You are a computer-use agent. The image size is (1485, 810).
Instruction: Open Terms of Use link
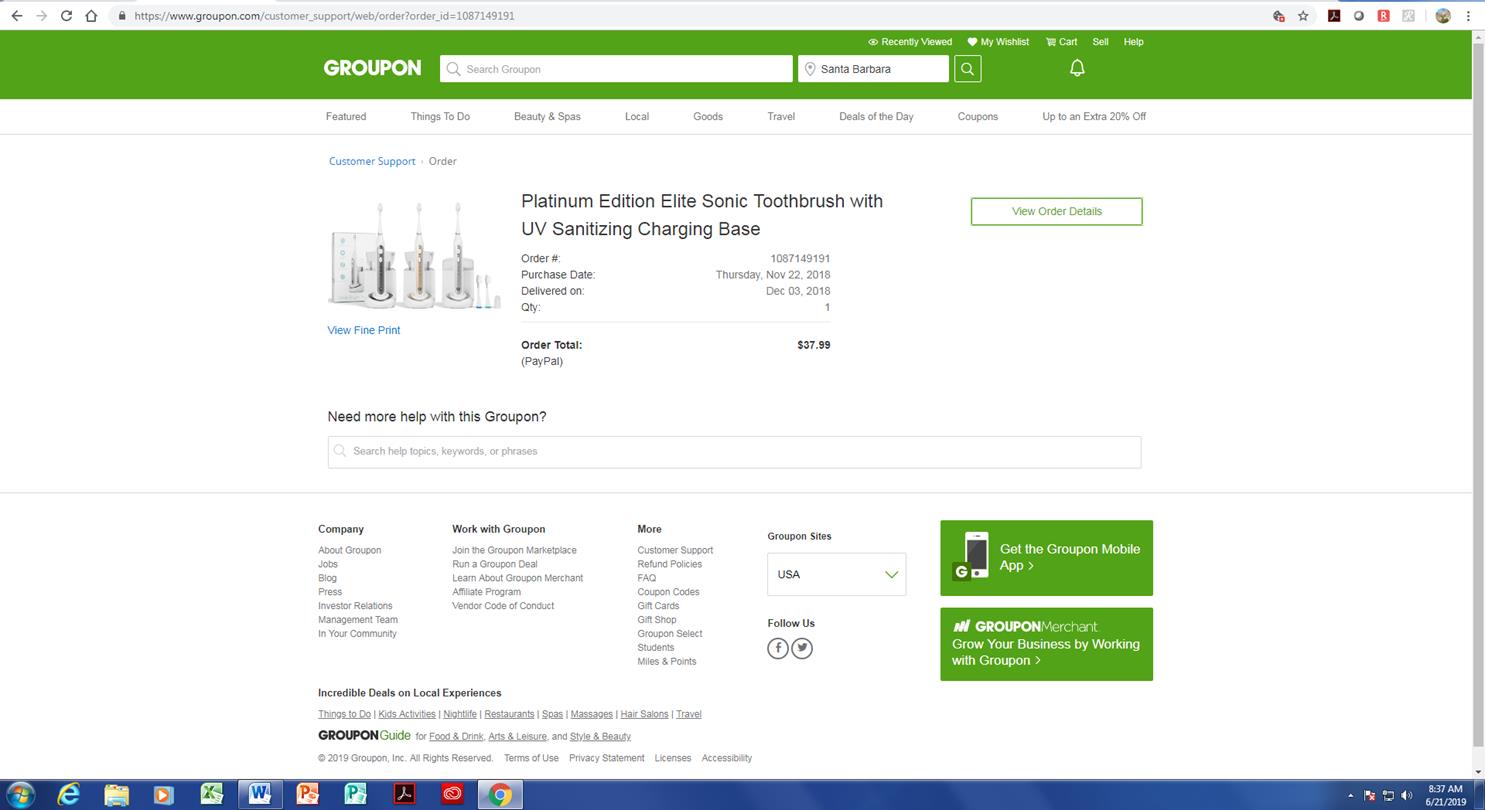click(531, 758)
